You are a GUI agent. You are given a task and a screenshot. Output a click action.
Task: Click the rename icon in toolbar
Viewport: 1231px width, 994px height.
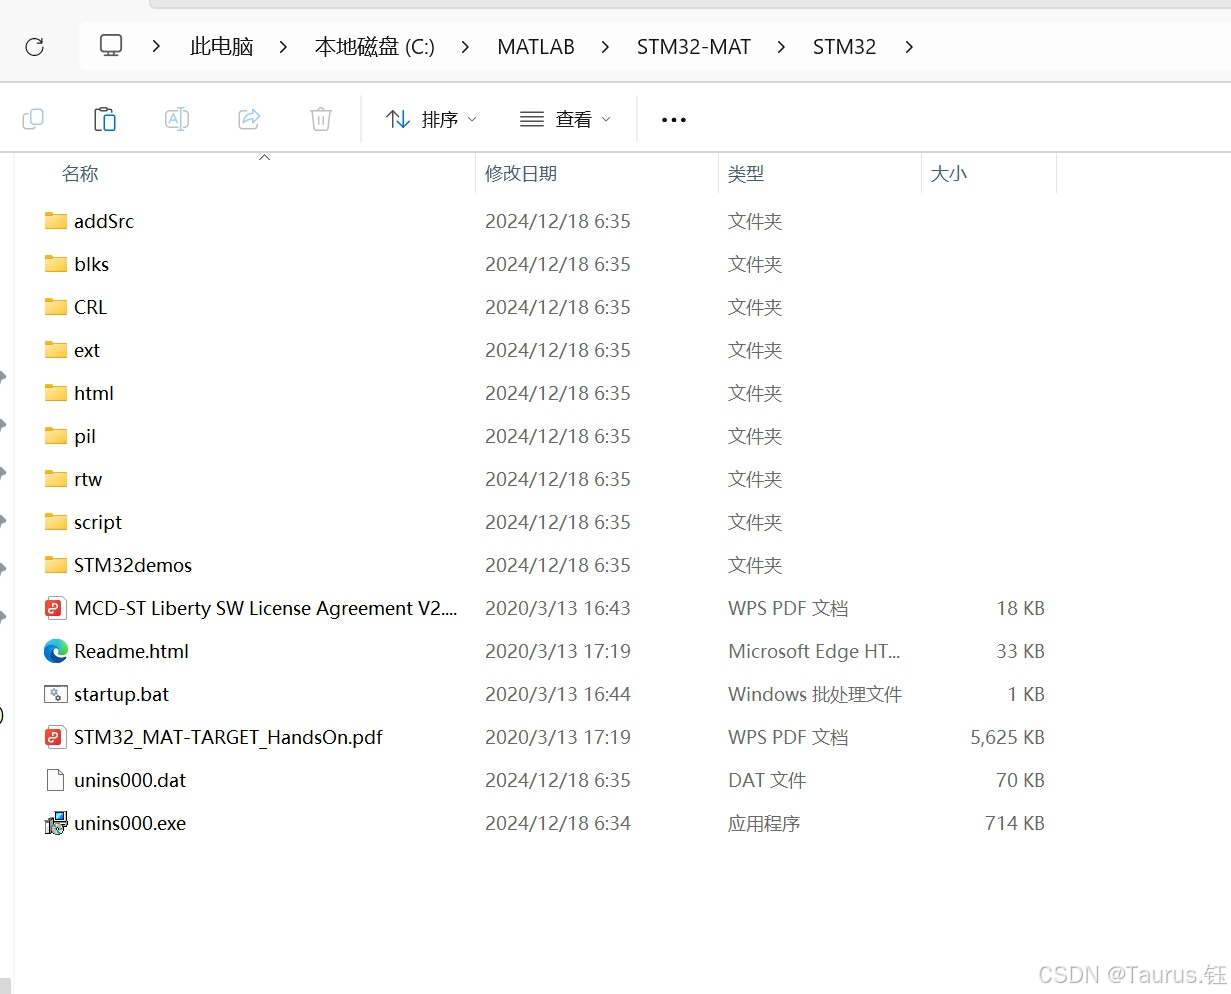click(x=177, y=119)
